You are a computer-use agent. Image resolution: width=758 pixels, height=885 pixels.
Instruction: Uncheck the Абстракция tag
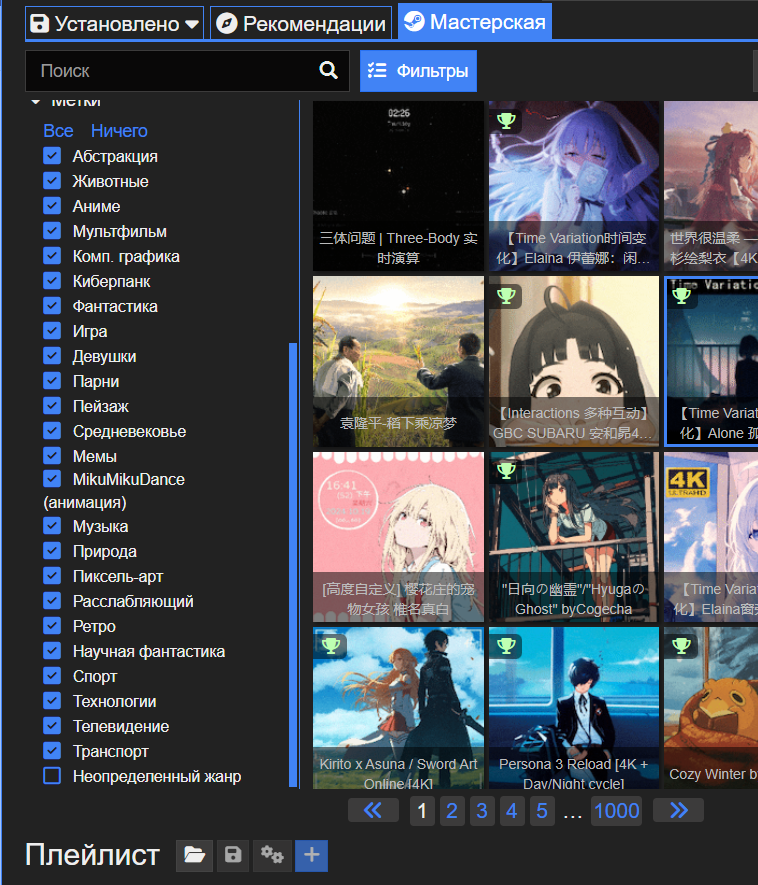pyautogui.click(x=52, y=156)
